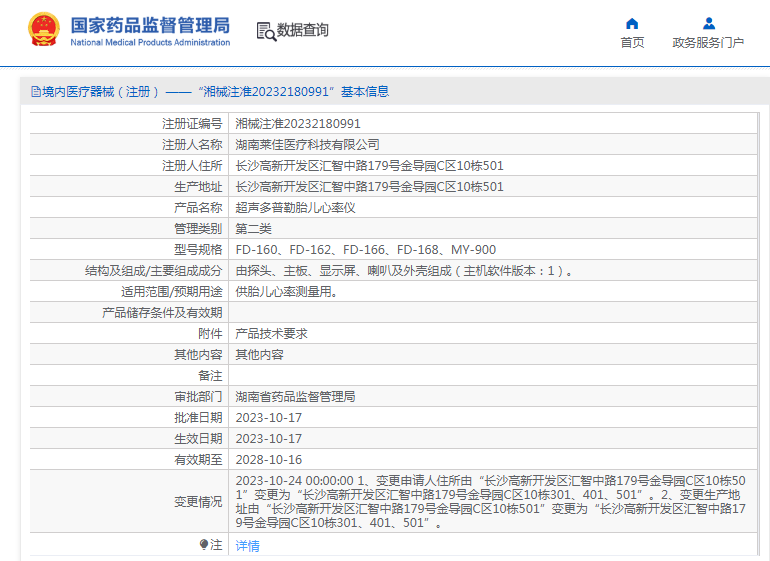Click the 变更情况 change description text
This screenshot has height=561, width=770.
pos(490,502)
